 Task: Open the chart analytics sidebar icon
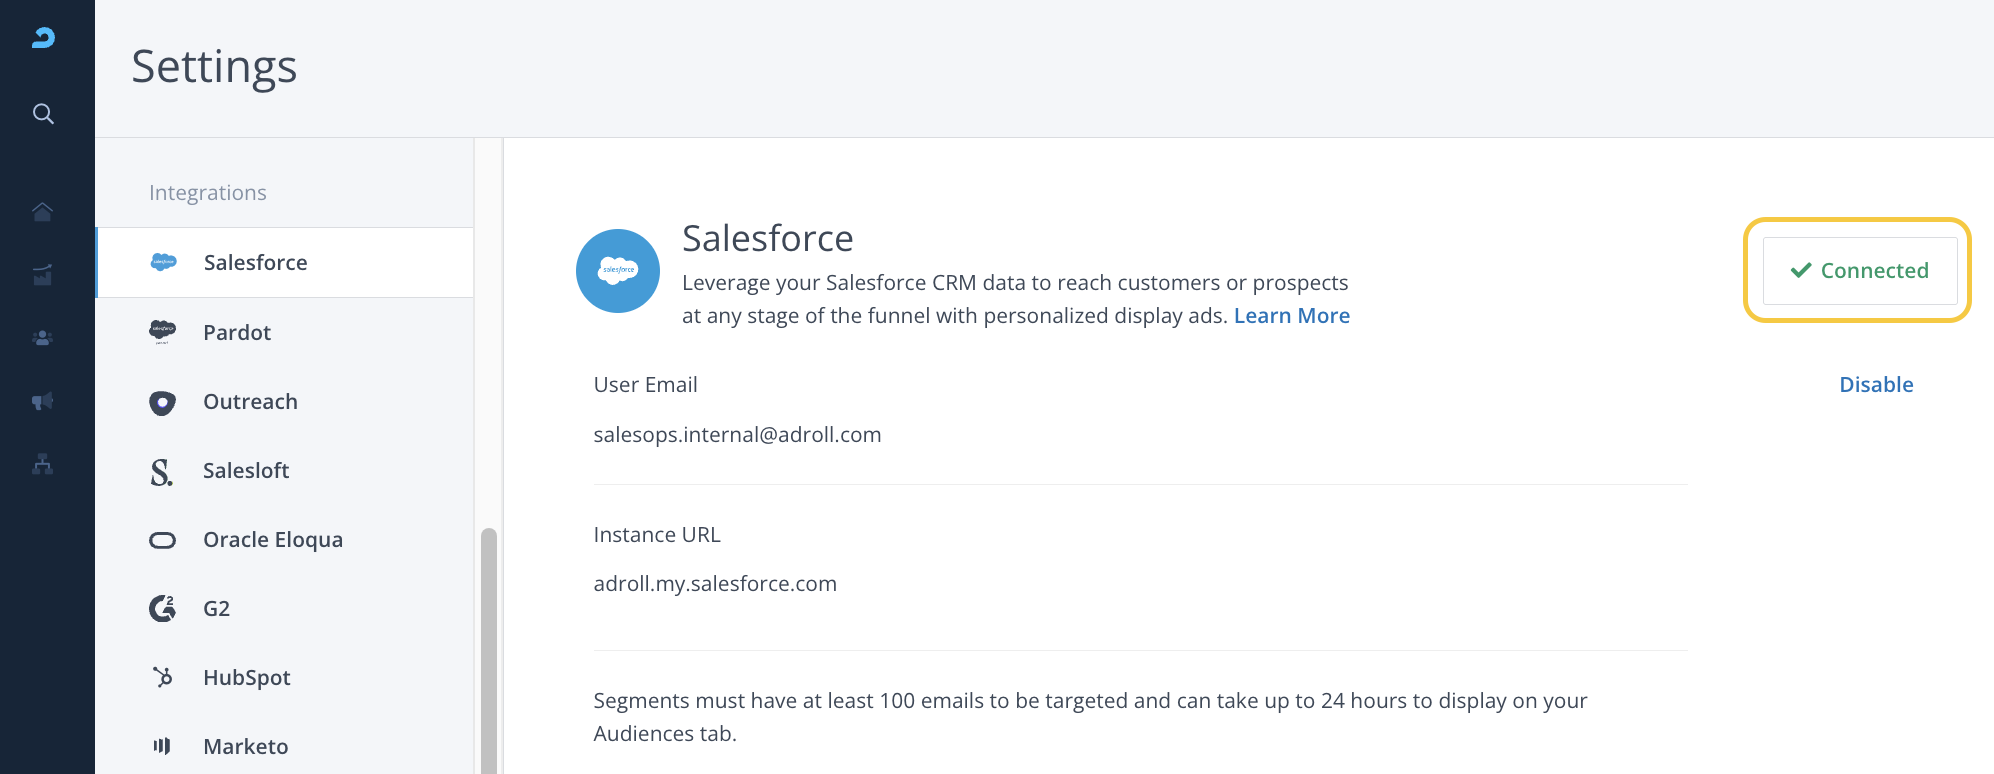(43, 275)
